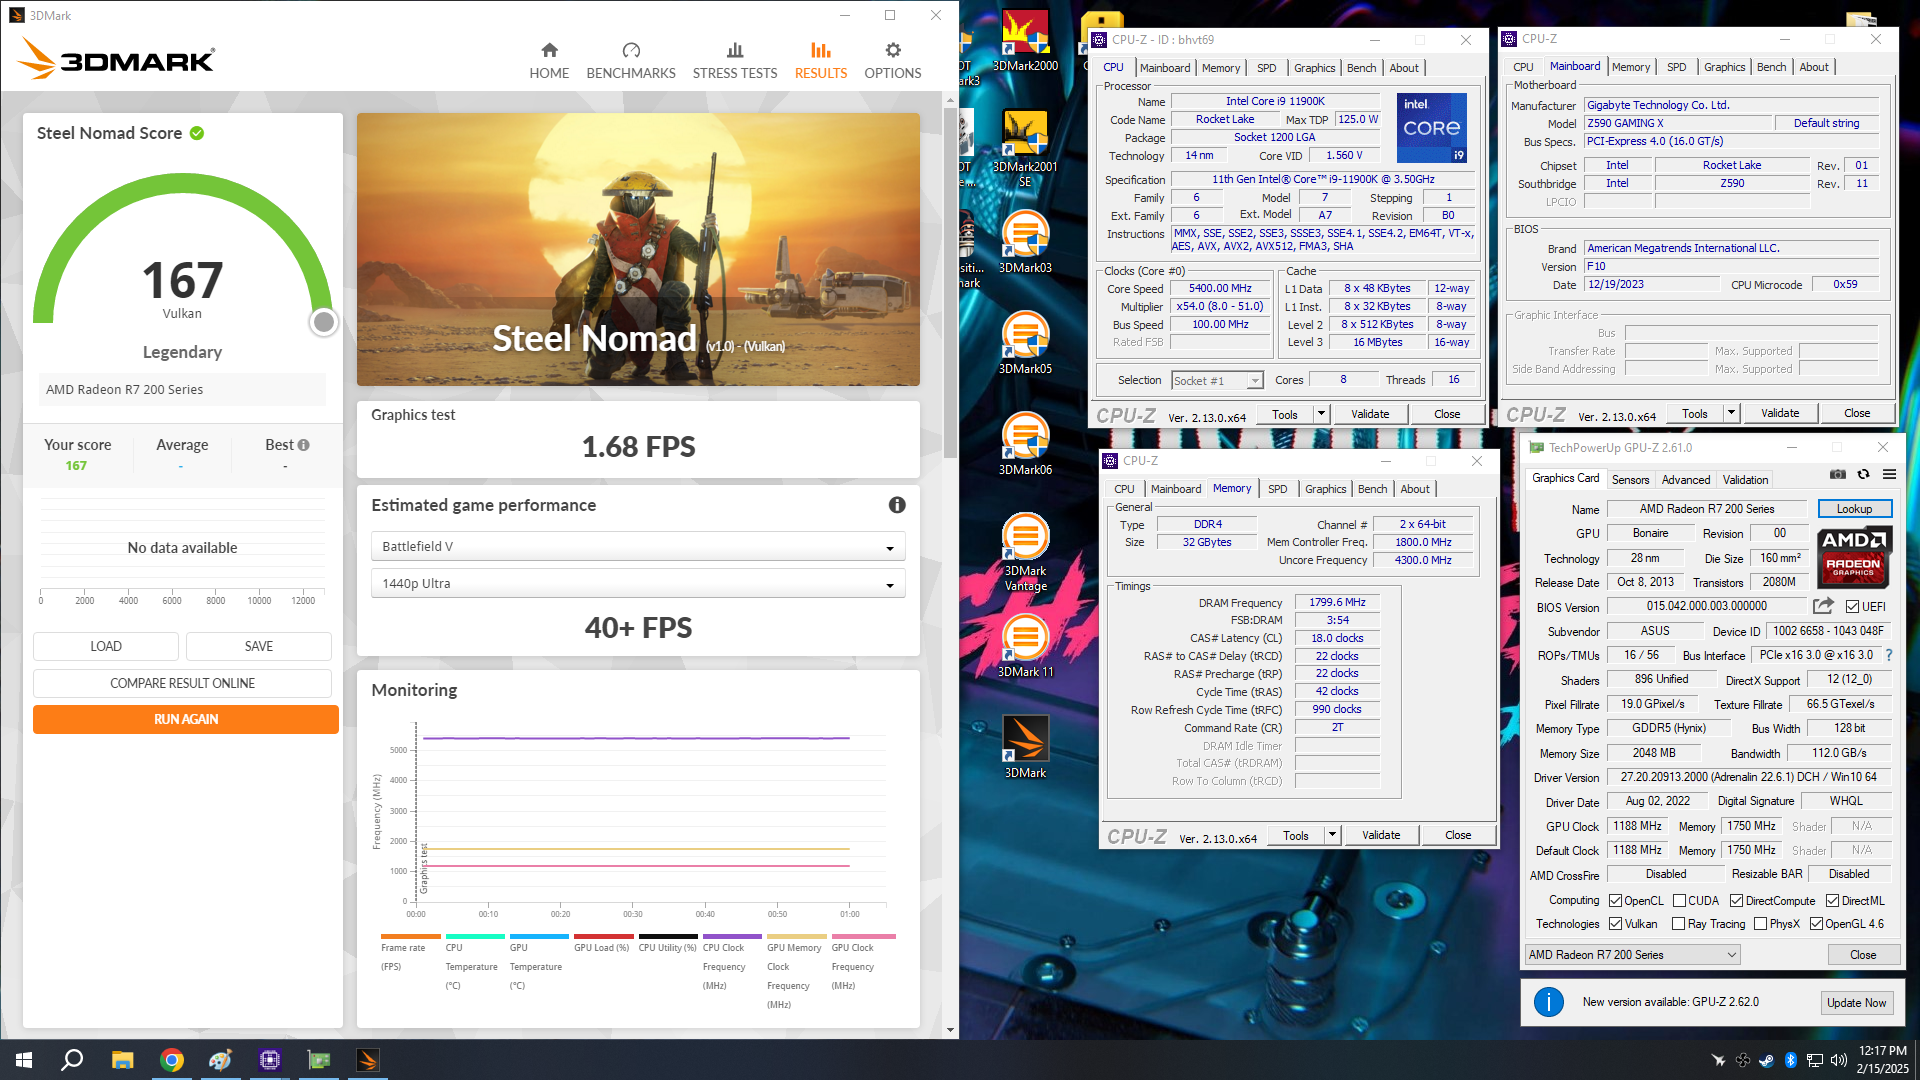1920x1080 pixels.
Task: Open Google Chrome from the taskbar
Action: [171, 1060]
